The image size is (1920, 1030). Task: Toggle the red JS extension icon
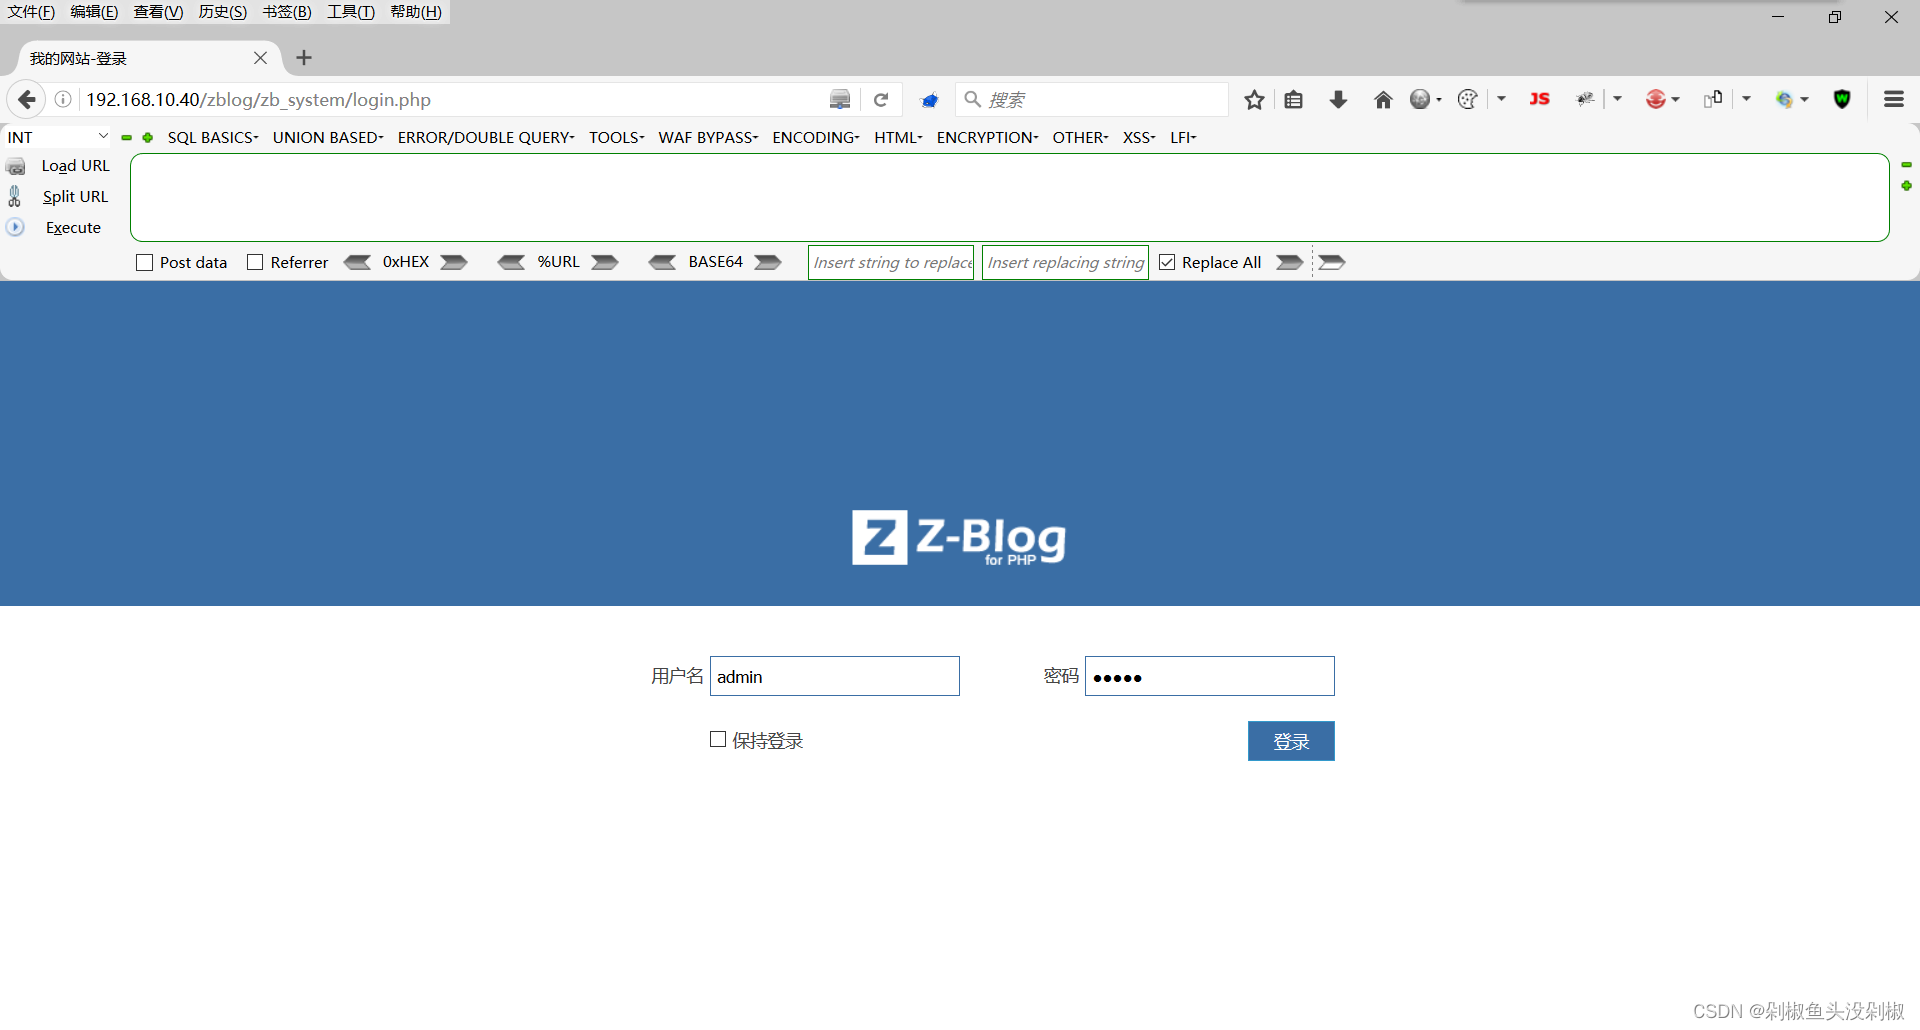(x=1539, y=98)
